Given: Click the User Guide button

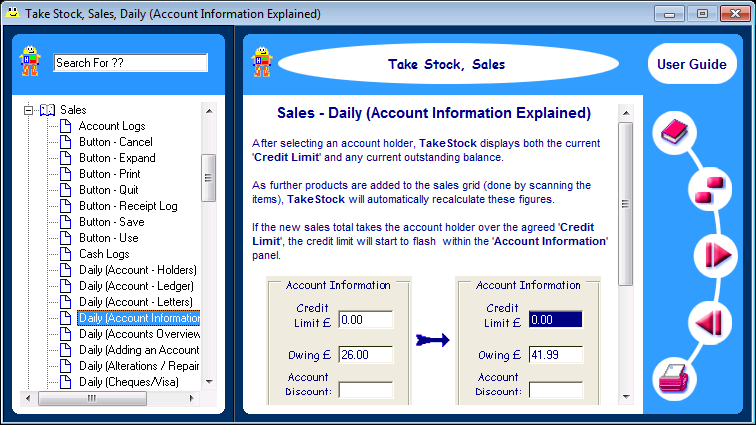Looking at the screenshot, I should 691,64.
